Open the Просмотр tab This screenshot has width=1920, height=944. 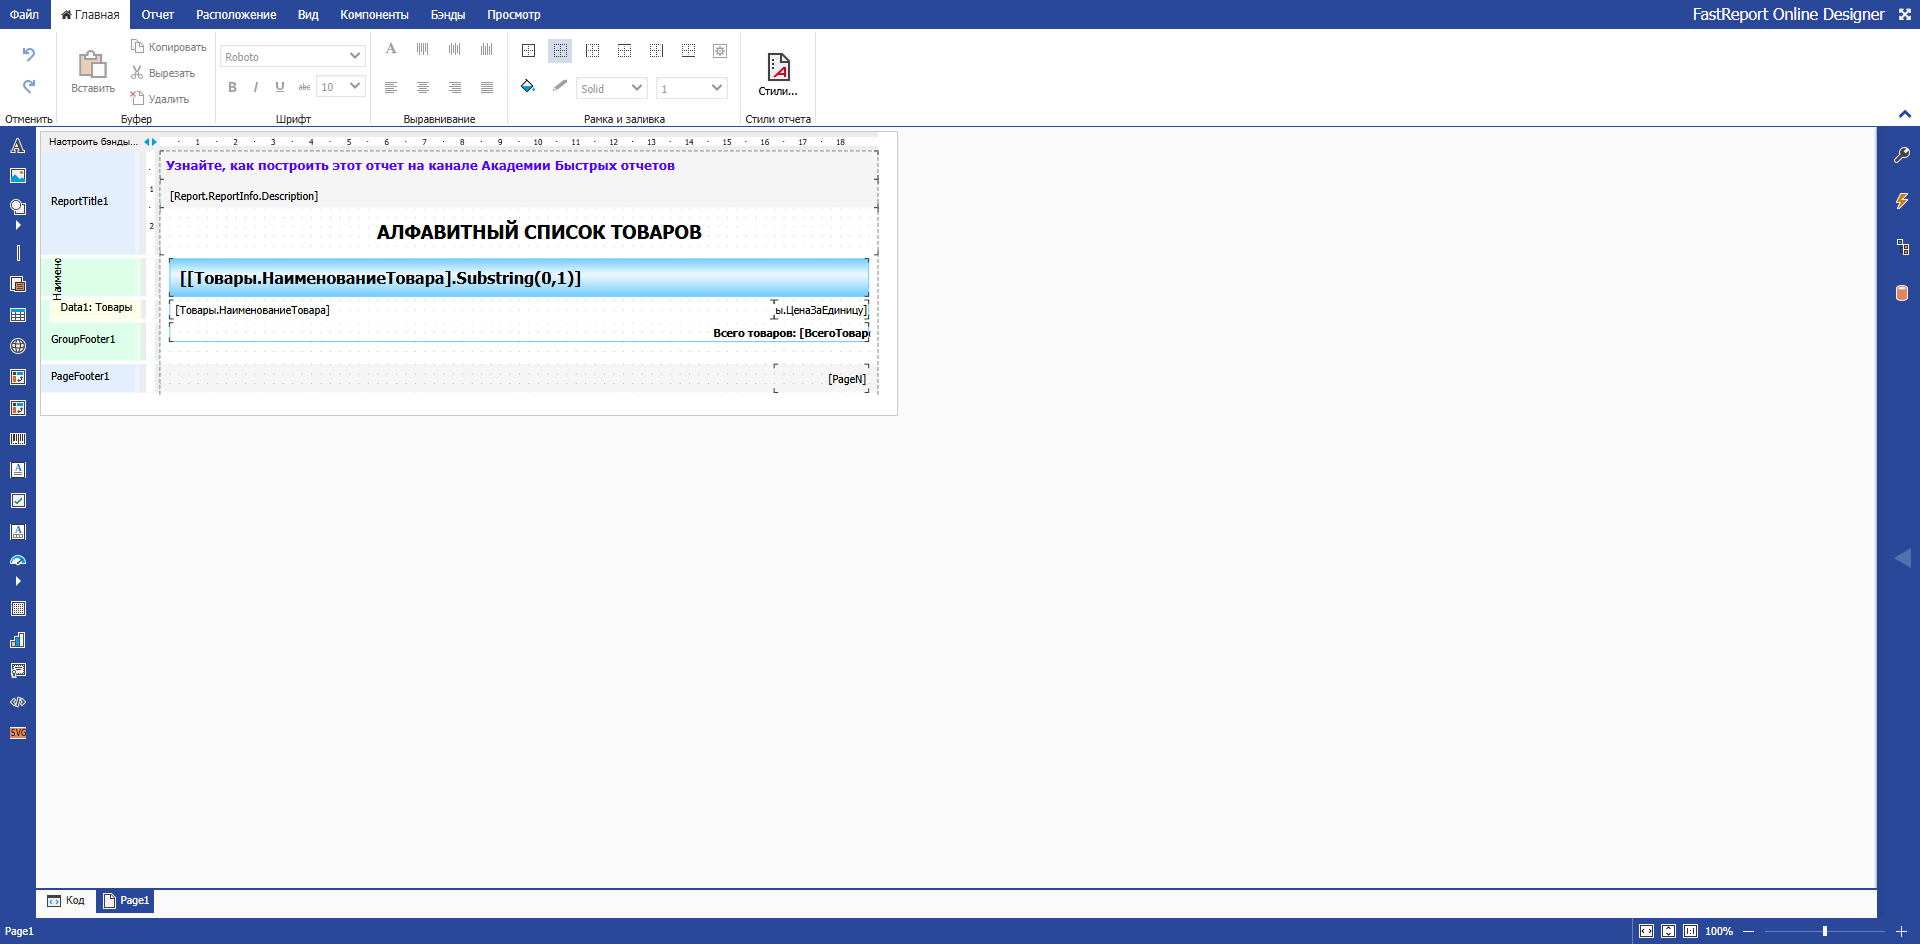click(514, 14)
